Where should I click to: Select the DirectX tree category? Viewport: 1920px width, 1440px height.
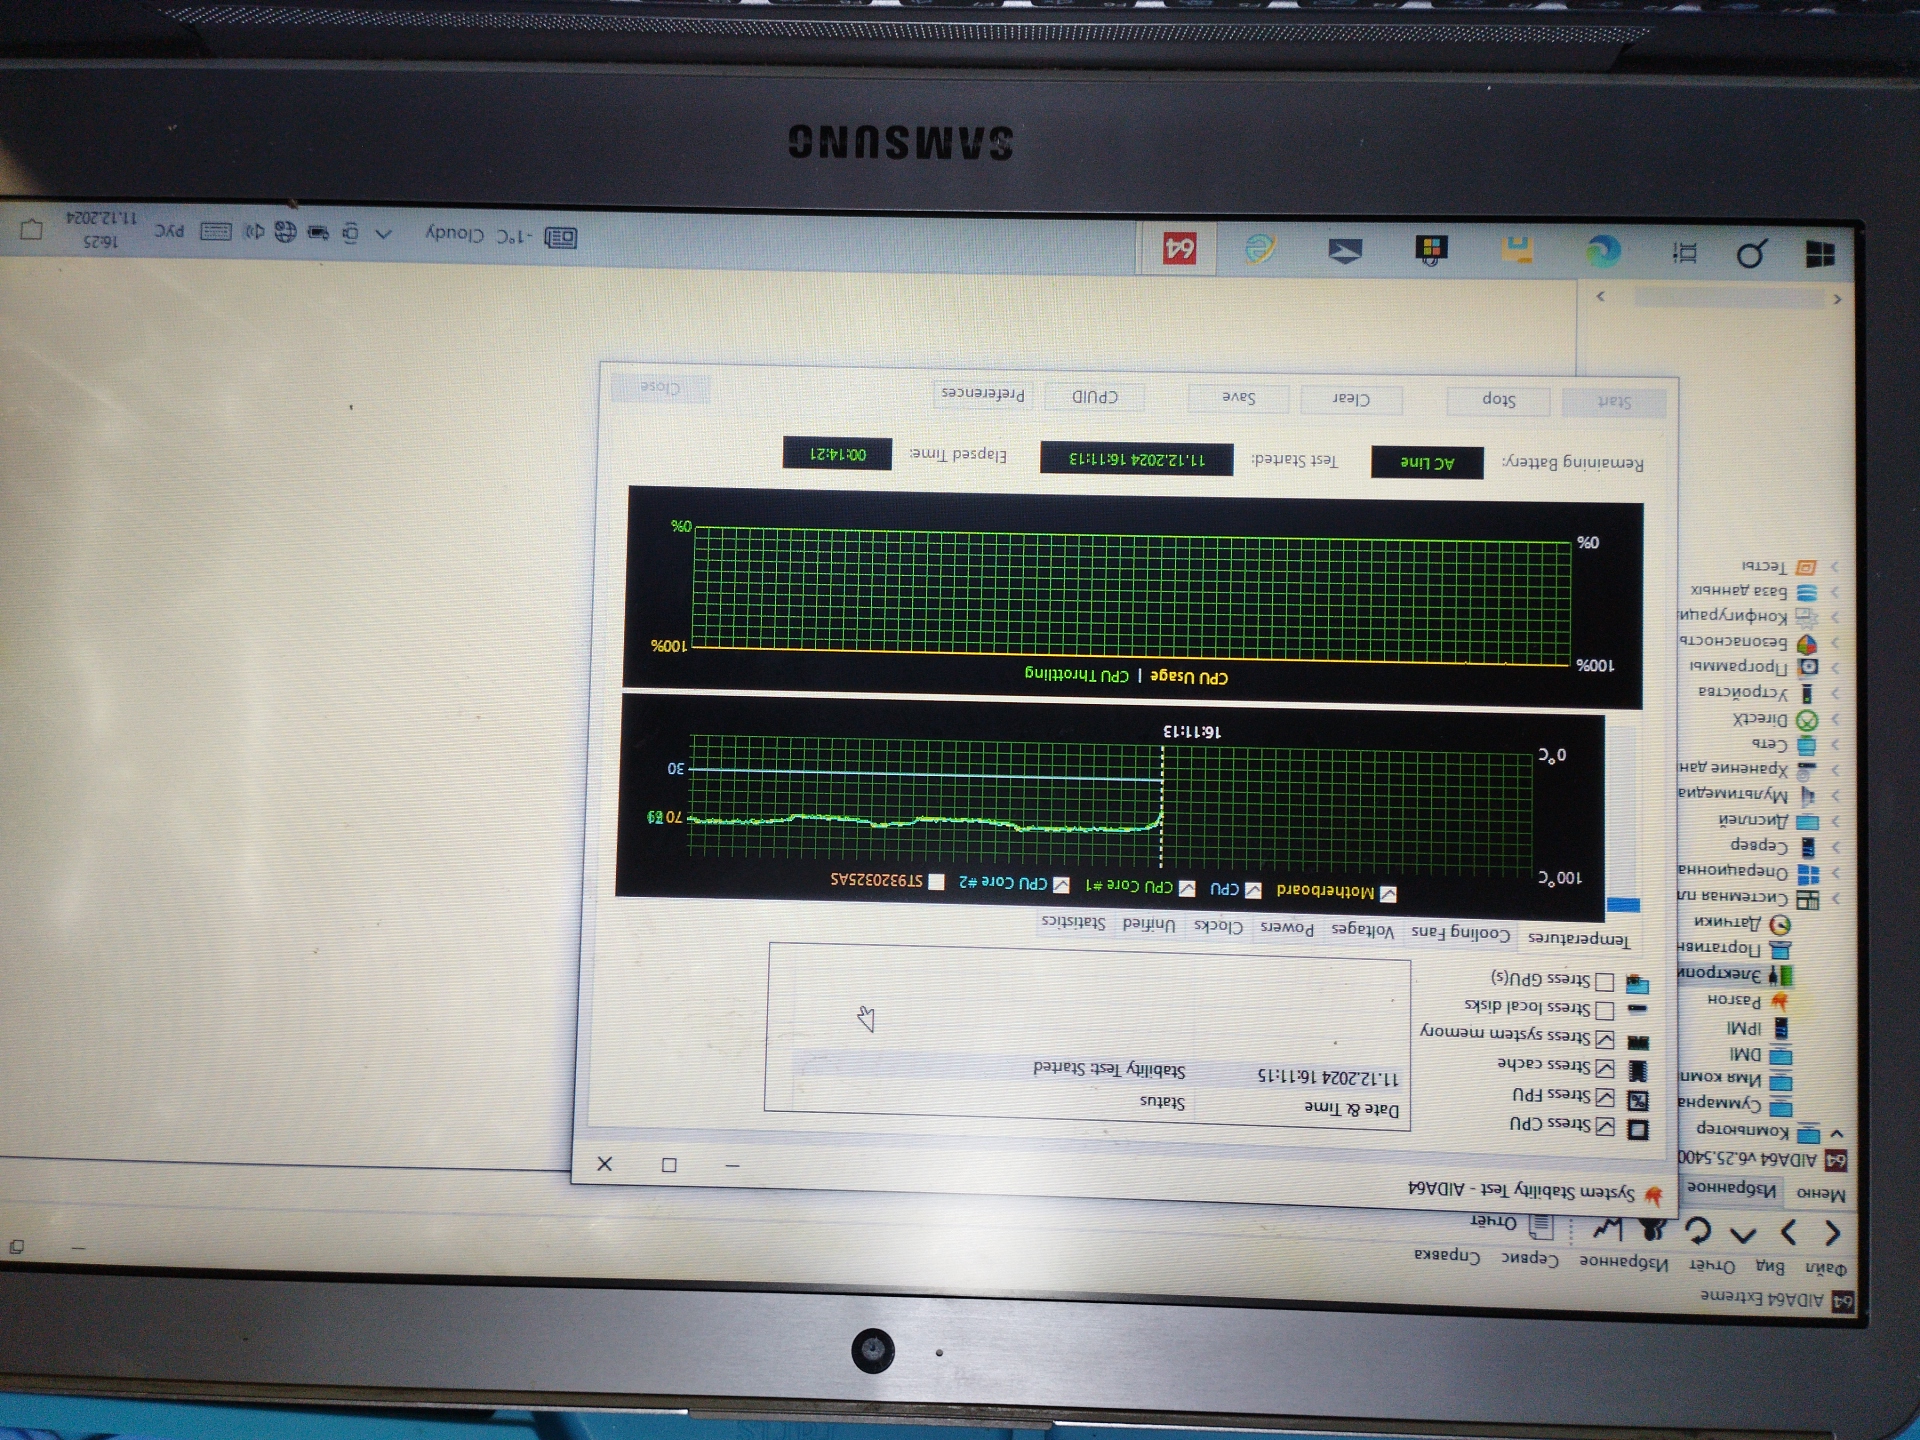1775,719
